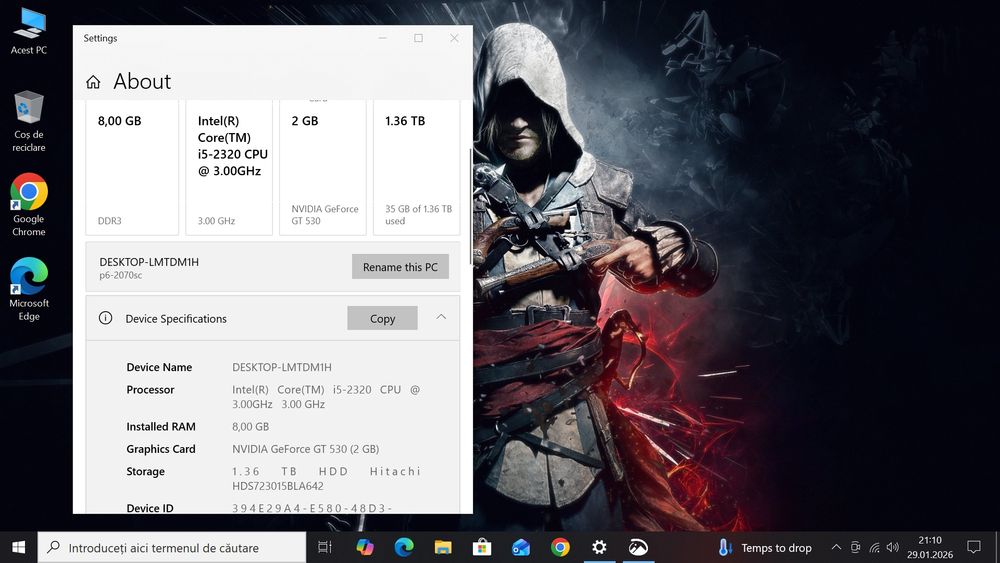Open Microsoft Store from taskbar
The width and height of the screenshot is (1000, 563).
click(482, 547)
